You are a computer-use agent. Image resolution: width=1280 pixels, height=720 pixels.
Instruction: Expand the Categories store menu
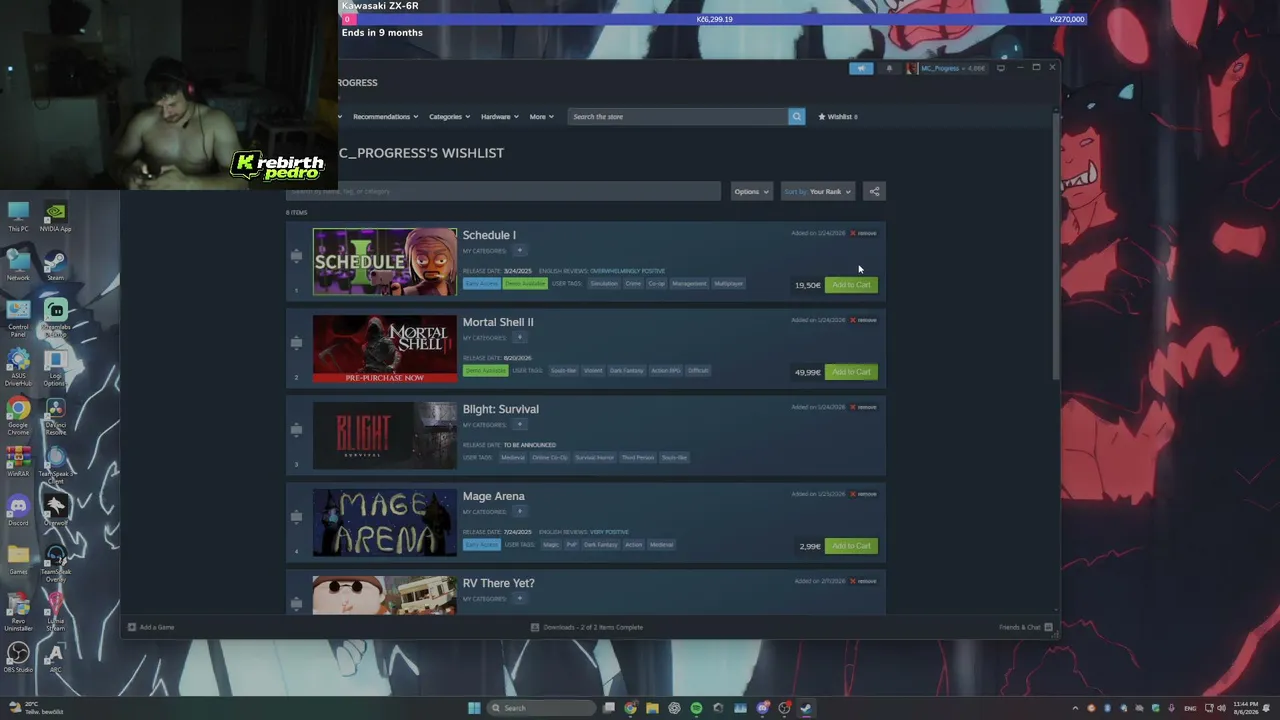click(449, 117)
